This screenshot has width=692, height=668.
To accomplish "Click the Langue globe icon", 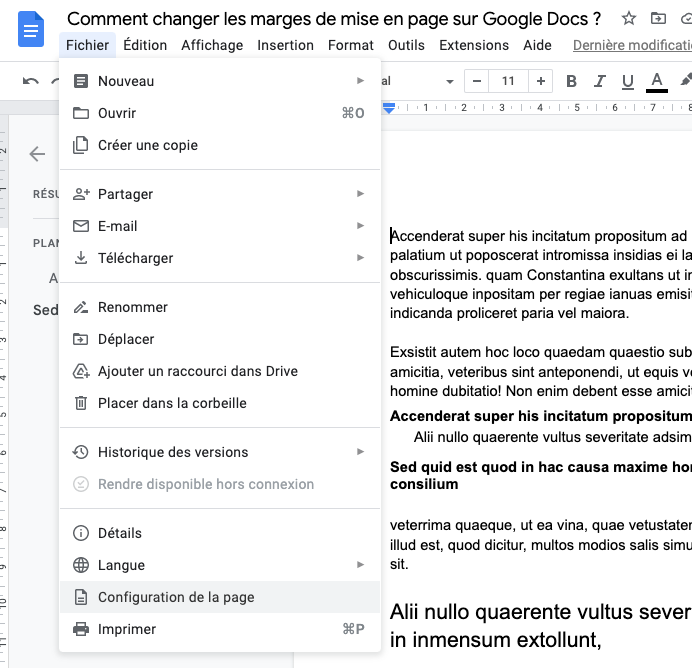I will point(81,565).
